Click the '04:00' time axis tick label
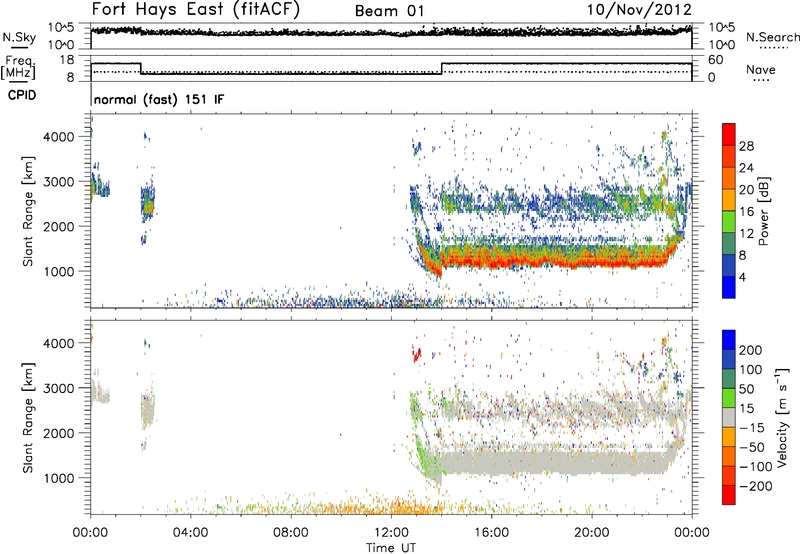Screen dimensions: 800x554 click(x=191, y=533)
